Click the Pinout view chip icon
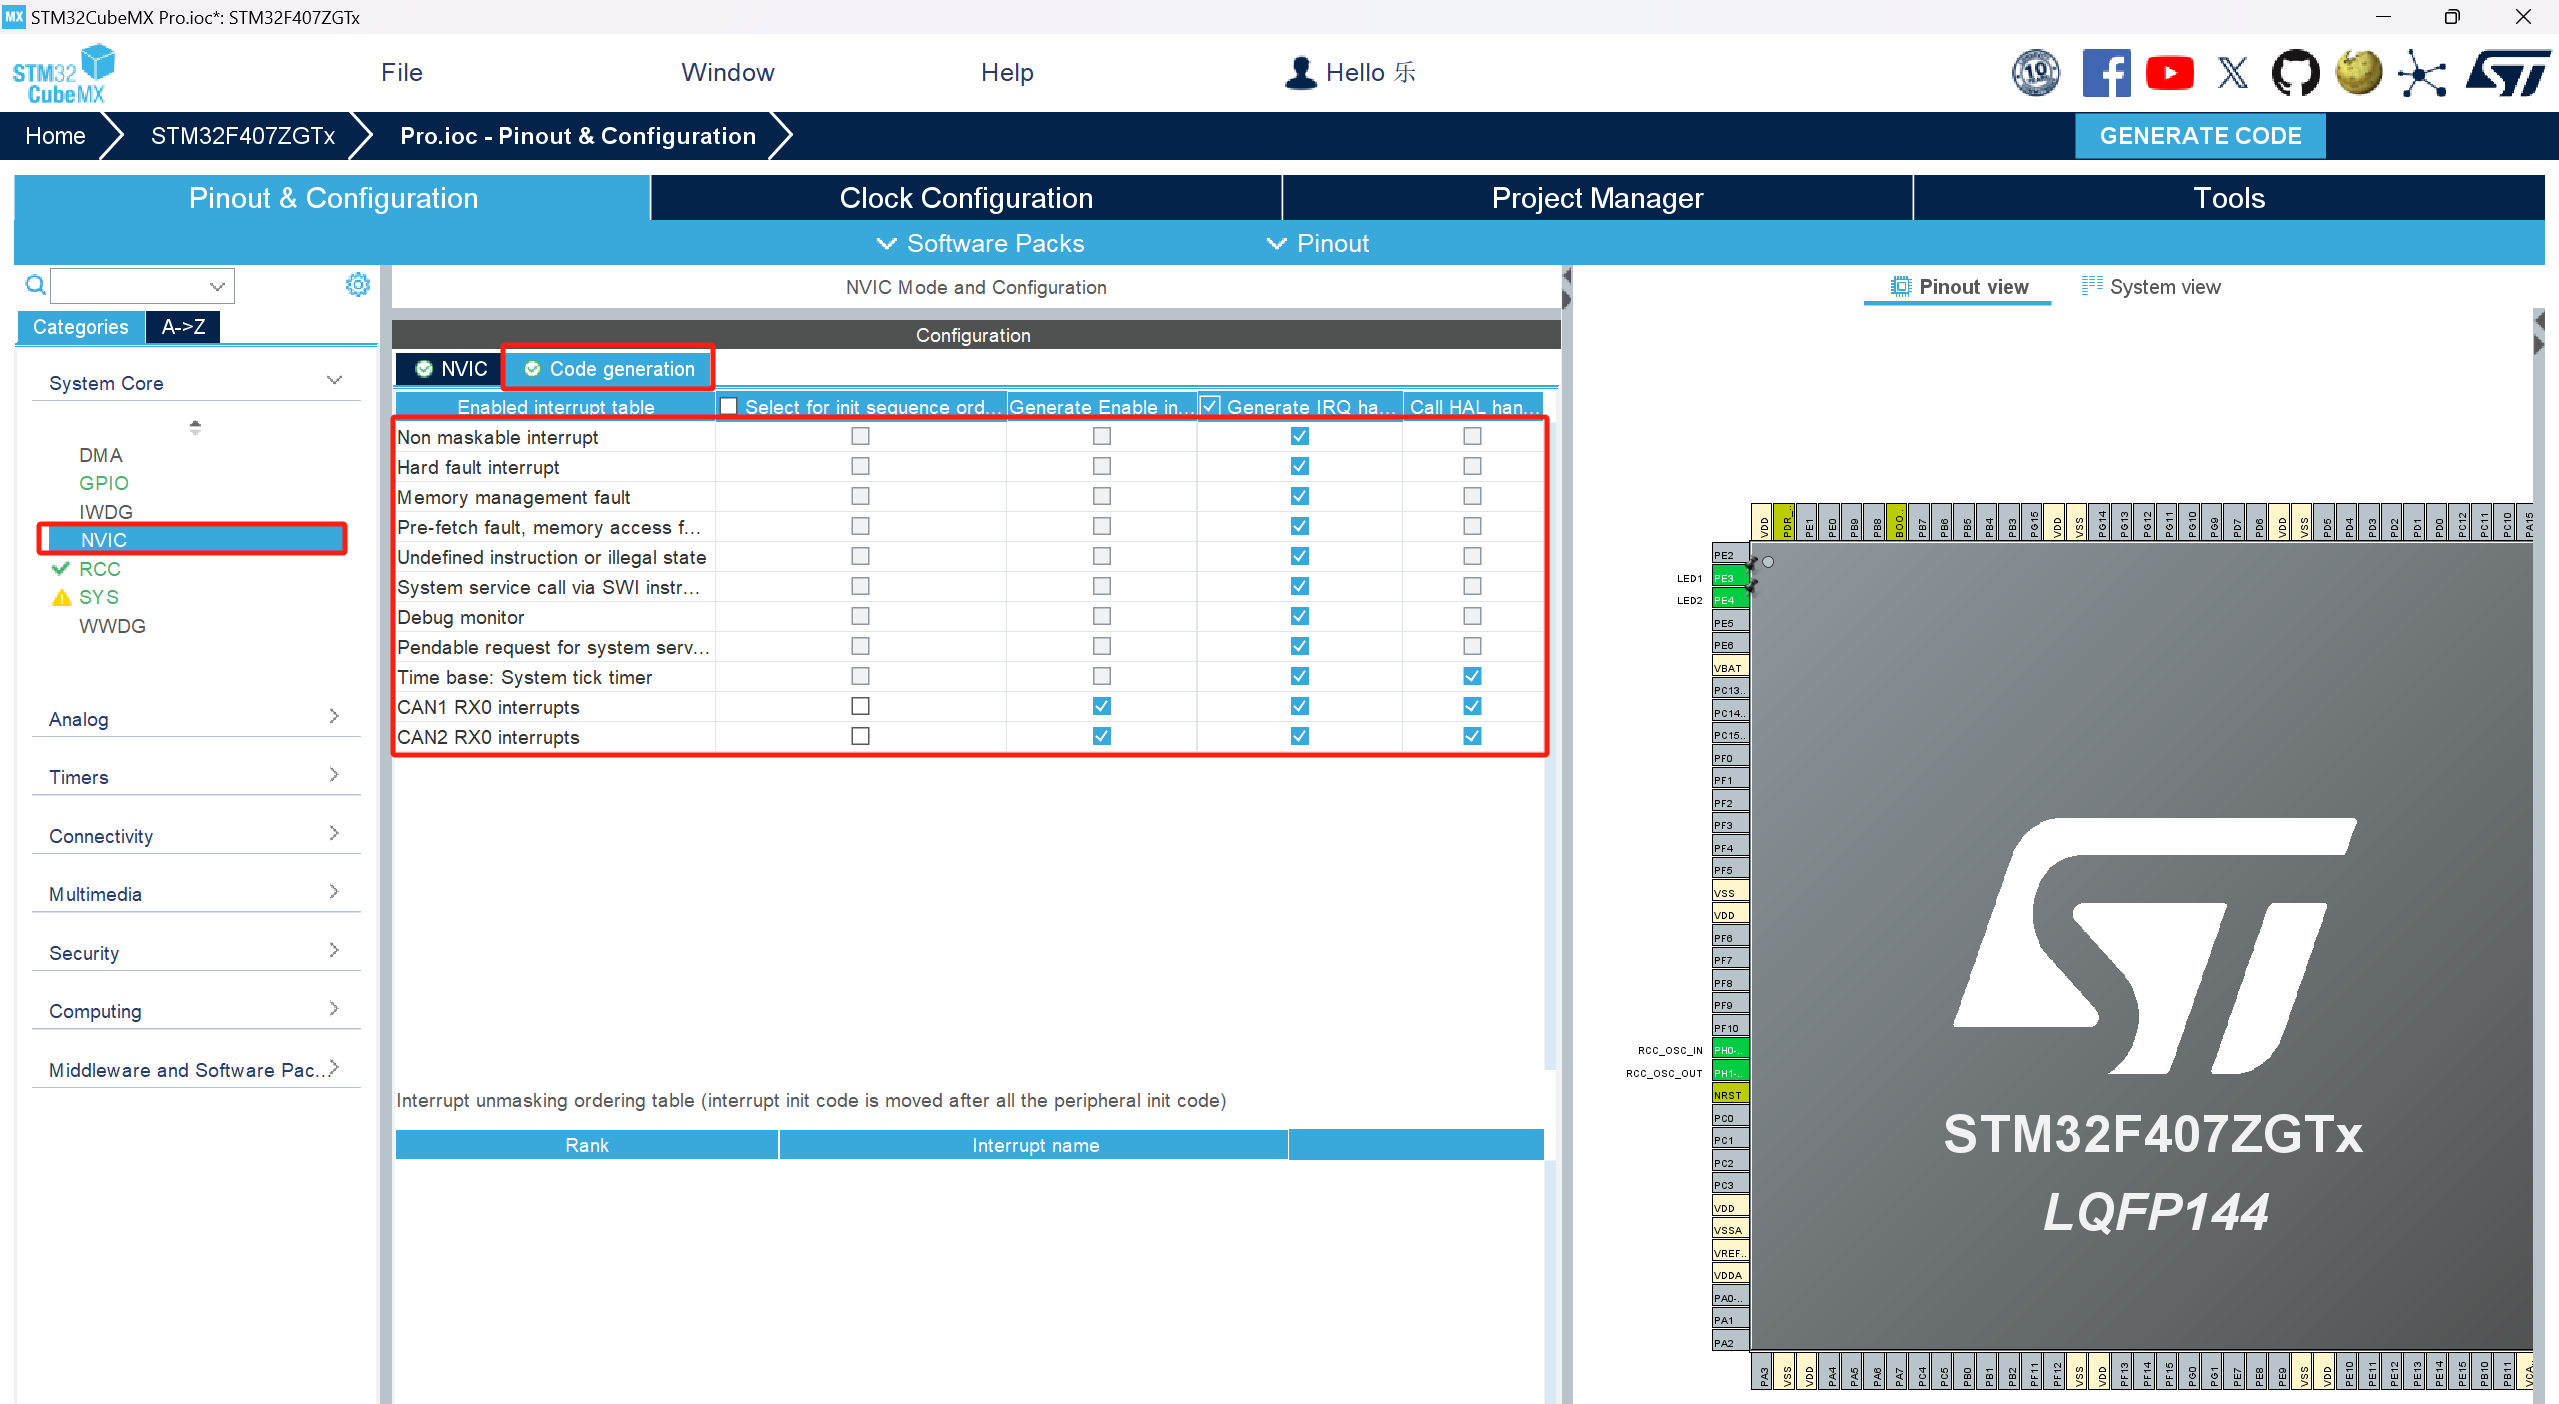The width and height of the screenshot is (2559, 1404). point(1900,287)
